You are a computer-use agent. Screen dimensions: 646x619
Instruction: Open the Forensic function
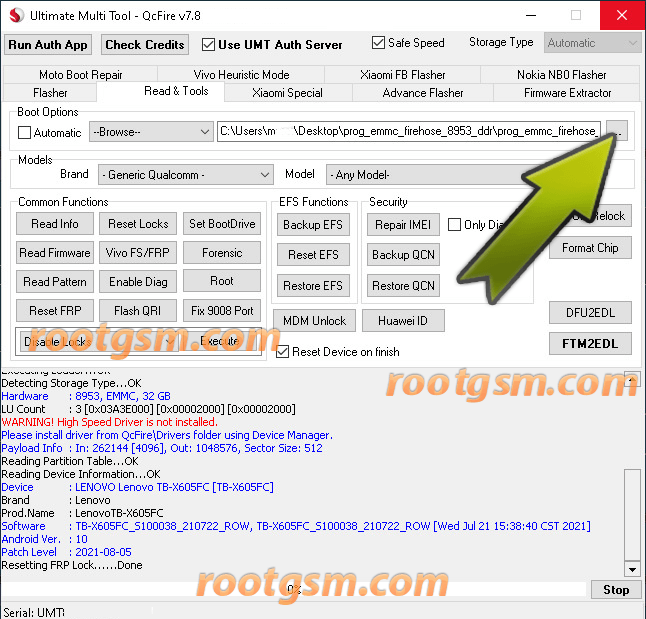[222, 253]
